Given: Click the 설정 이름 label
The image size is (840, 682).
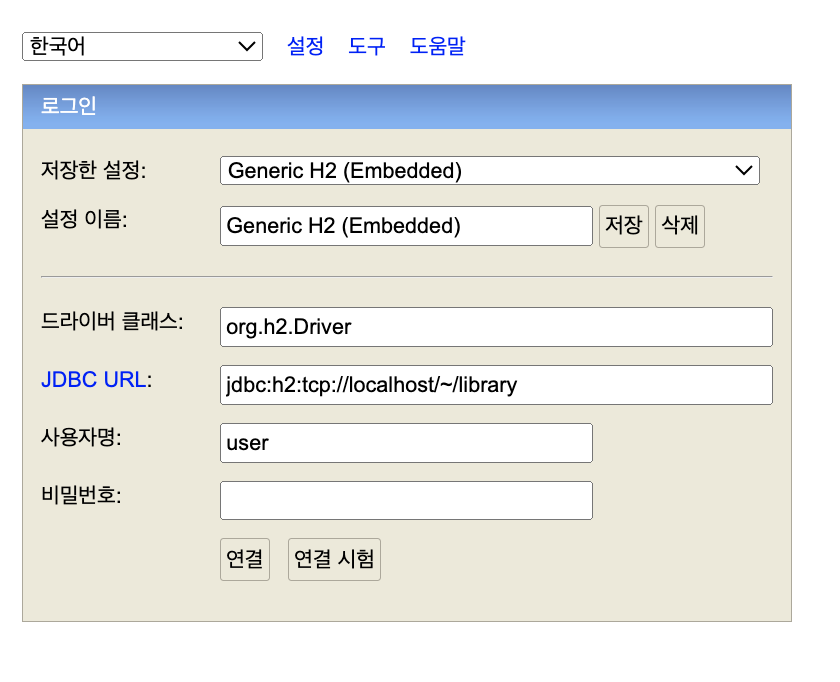Looking at the screenshot, I should [84, 219].
